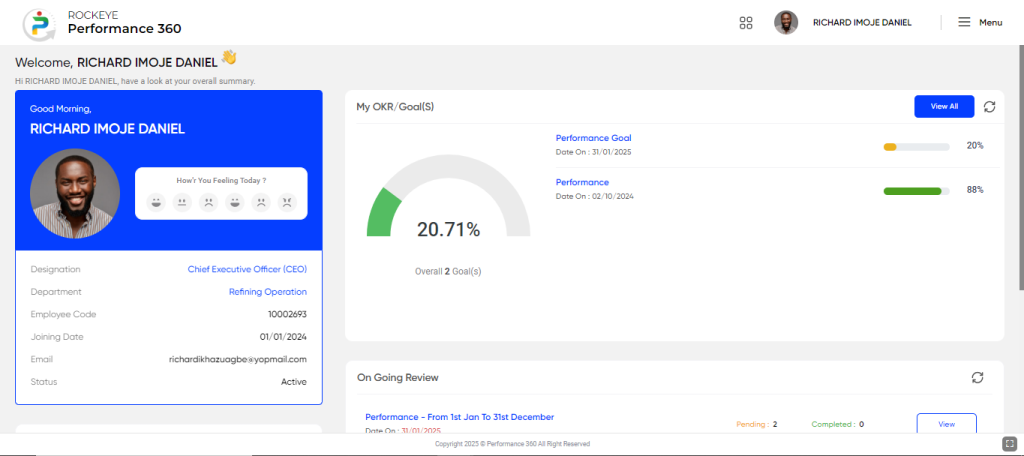Select the angry mood face

[287, 202]
